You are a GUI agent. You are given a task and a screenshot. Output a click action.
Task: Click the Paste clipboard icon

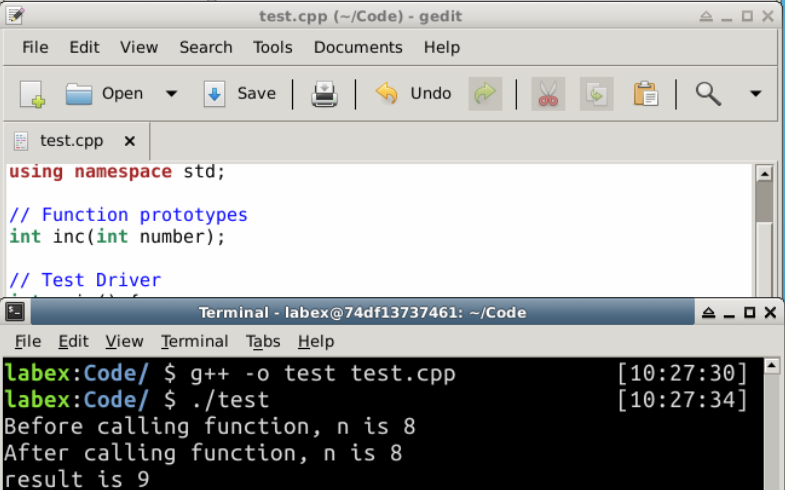(645, 94)
